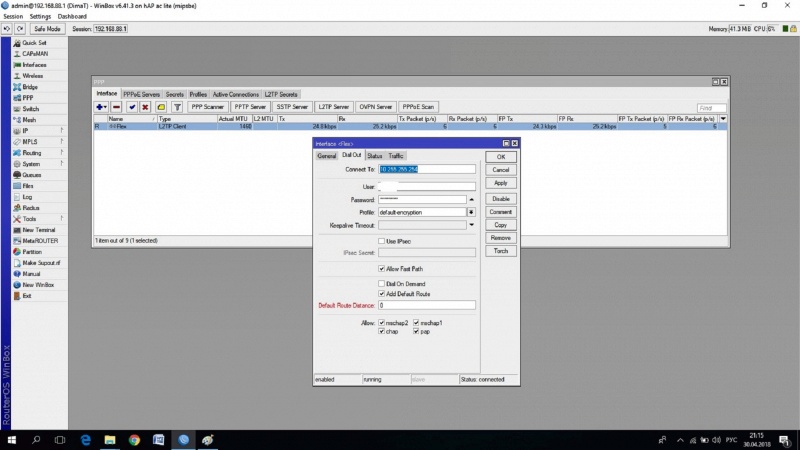Click the red minus remove icon
This screenshot has height=450, width=800.
pos(117,106)
